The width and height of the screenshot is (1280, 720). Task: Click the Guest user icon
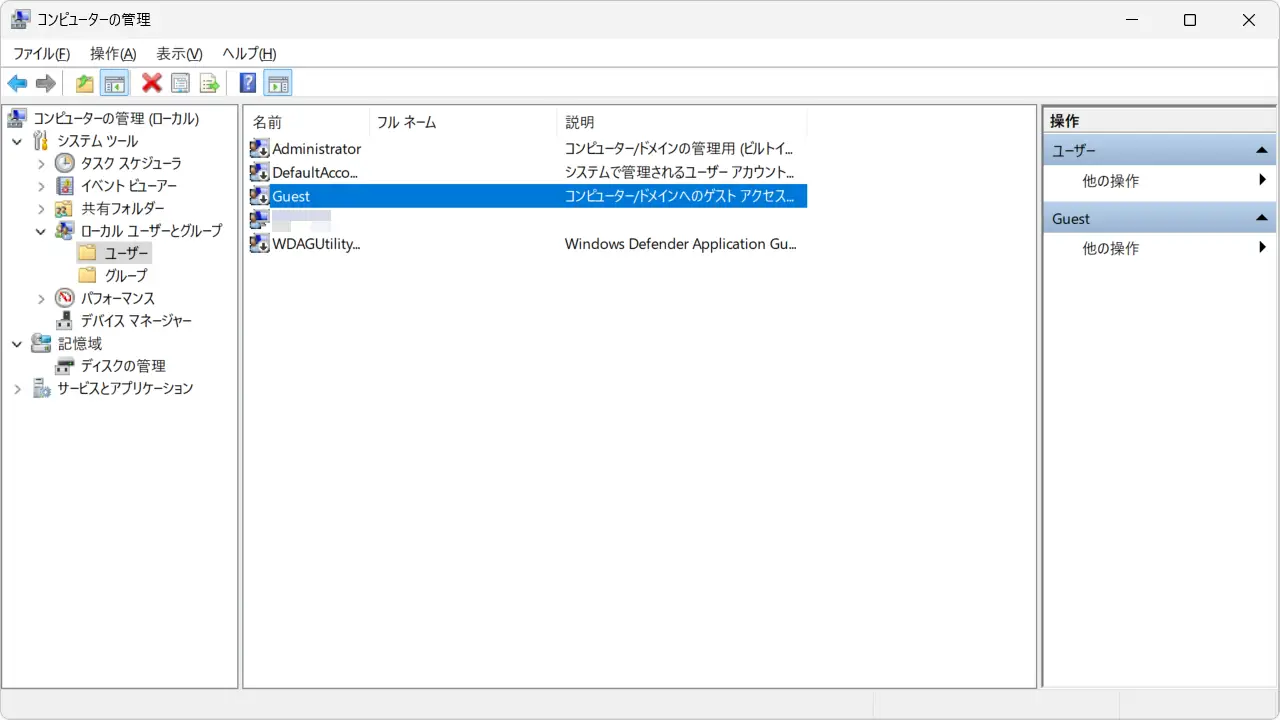point(259,196)
